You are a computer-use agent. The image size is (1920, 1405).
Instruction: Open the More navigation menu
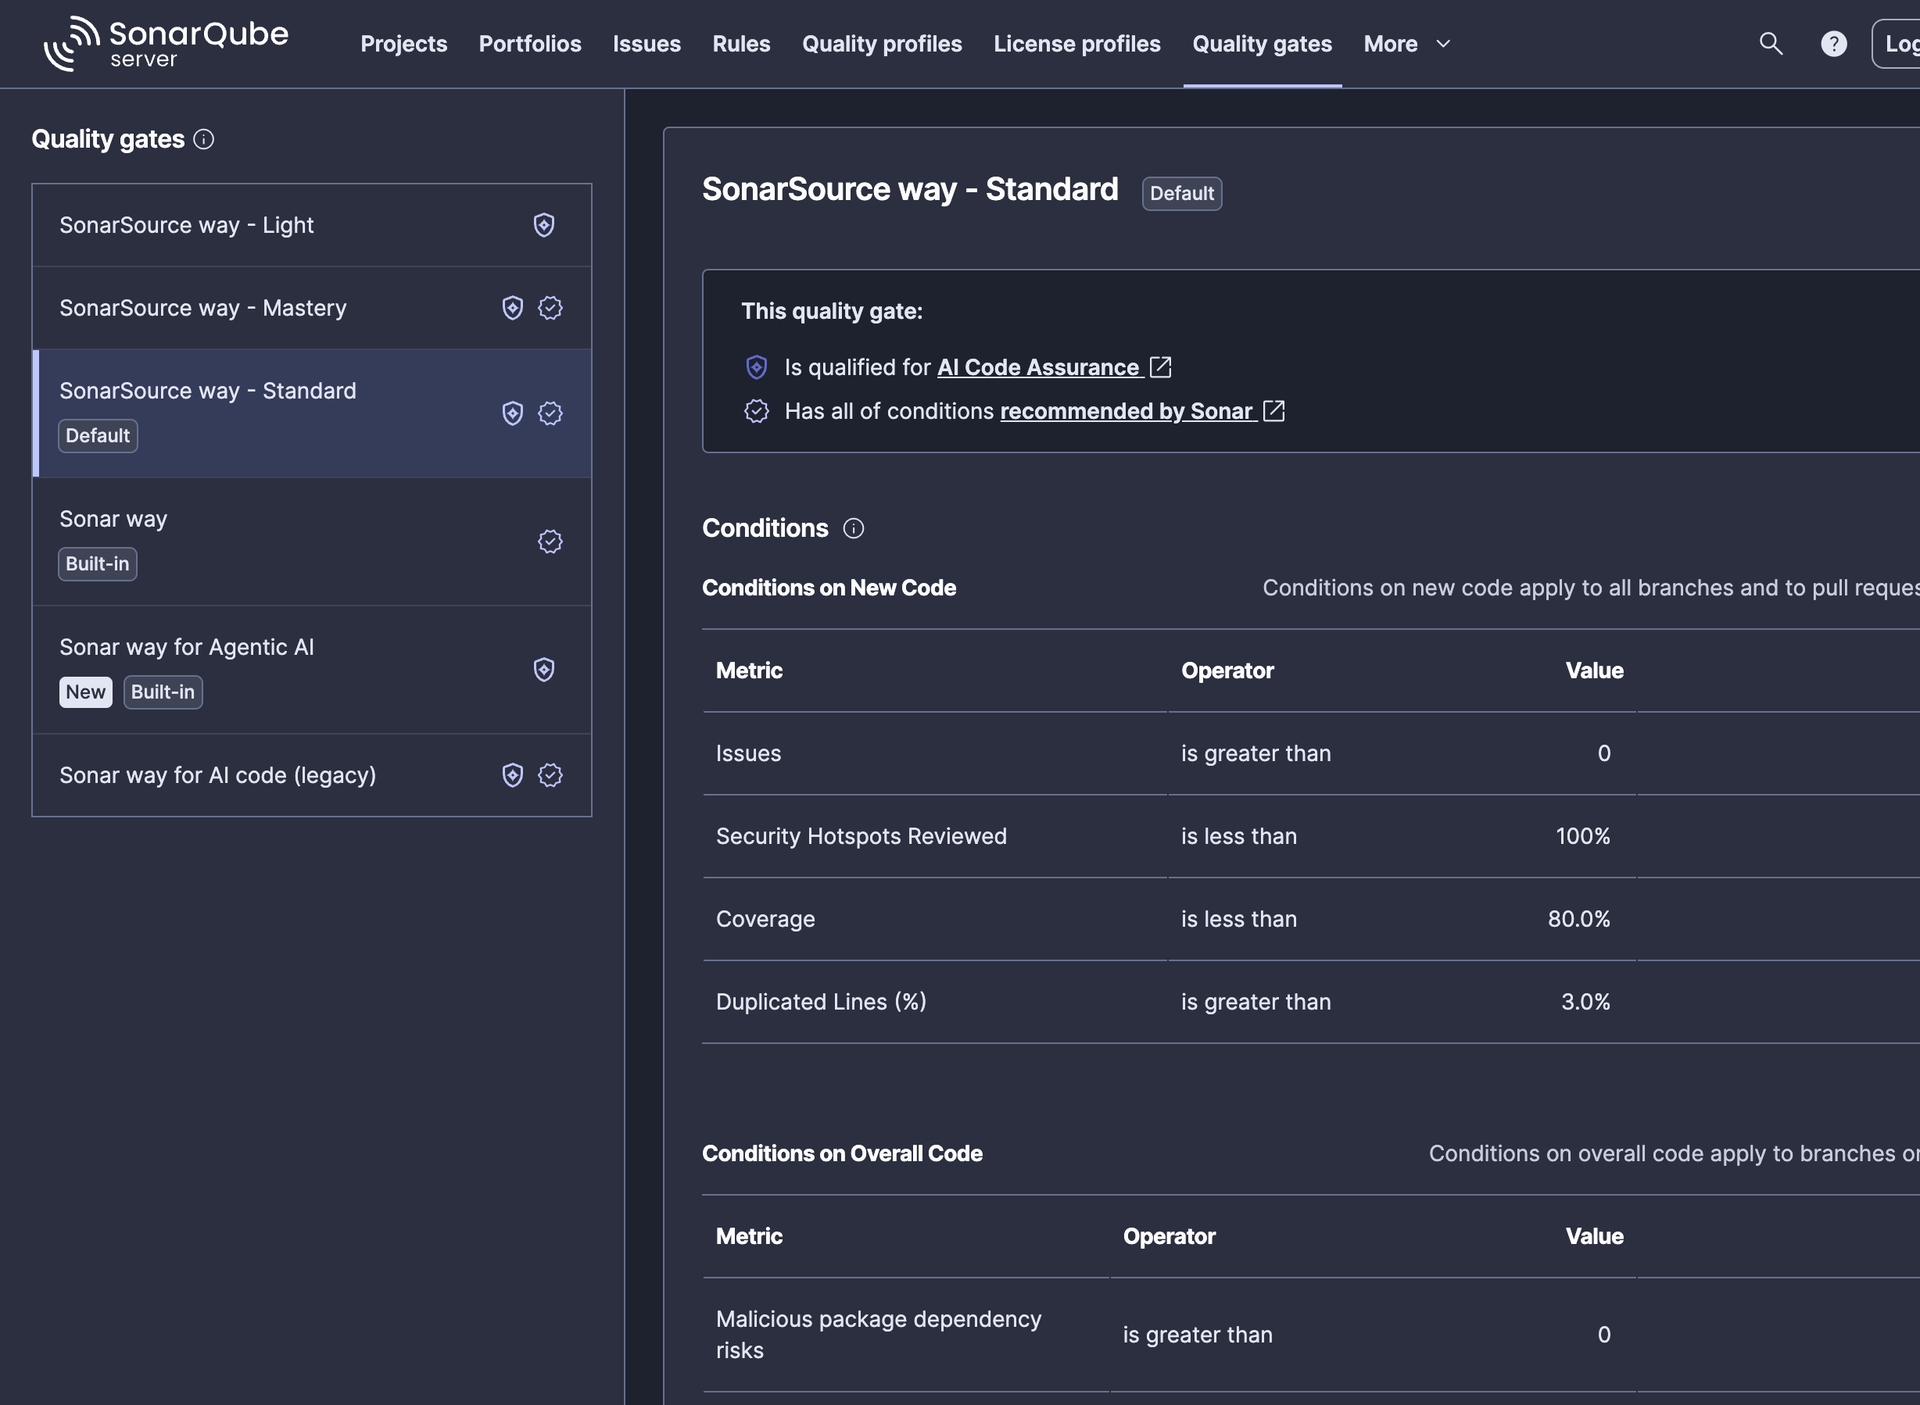pyautogui.click(x=1407, y=44)
